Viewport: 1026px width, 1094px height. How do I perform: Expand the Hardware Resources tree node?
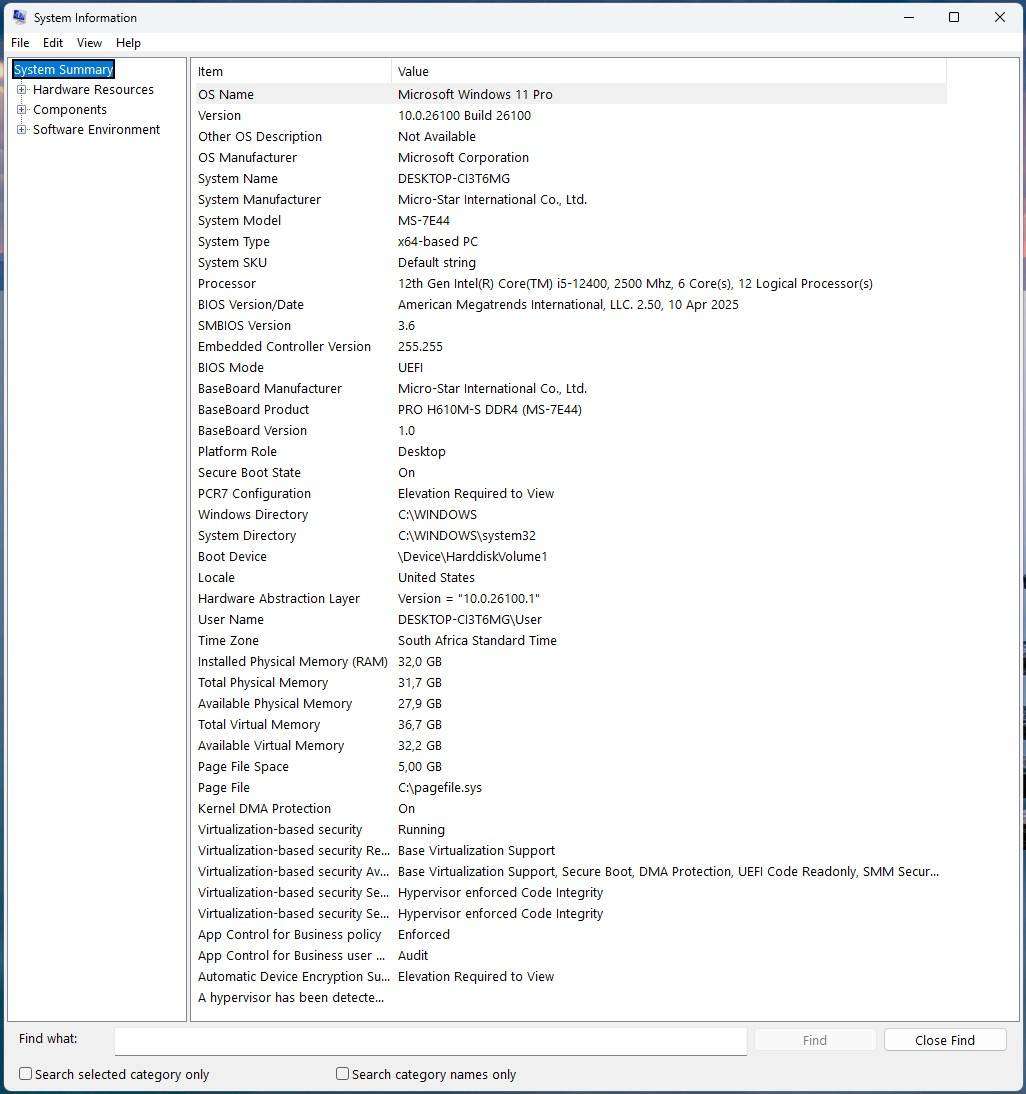(x=22, y=89)
